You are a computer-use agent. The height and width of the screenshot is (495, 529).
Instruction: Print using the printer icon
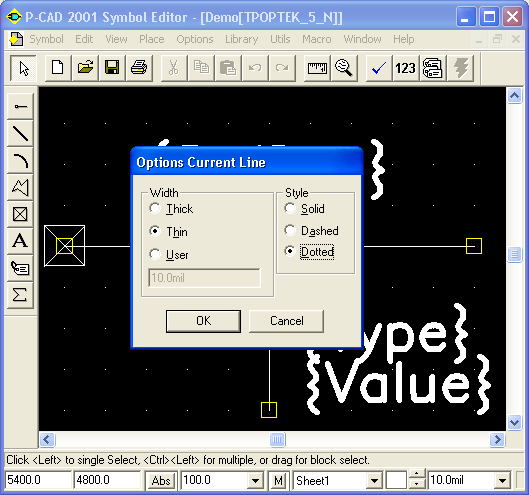click(139, 68)
